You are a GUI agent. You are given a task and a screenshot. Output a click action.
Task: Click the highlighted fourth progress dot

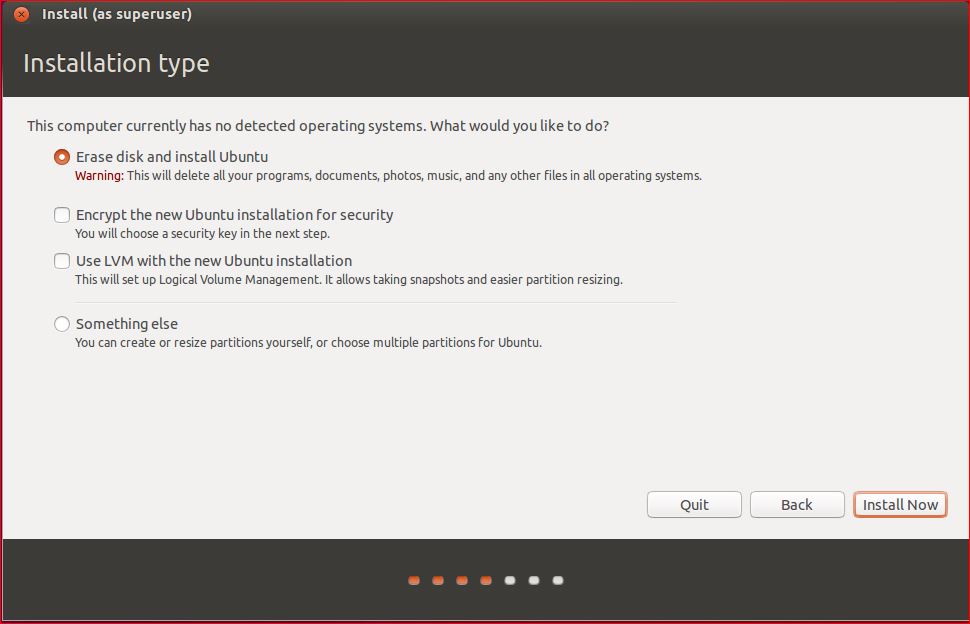[485, 579]
